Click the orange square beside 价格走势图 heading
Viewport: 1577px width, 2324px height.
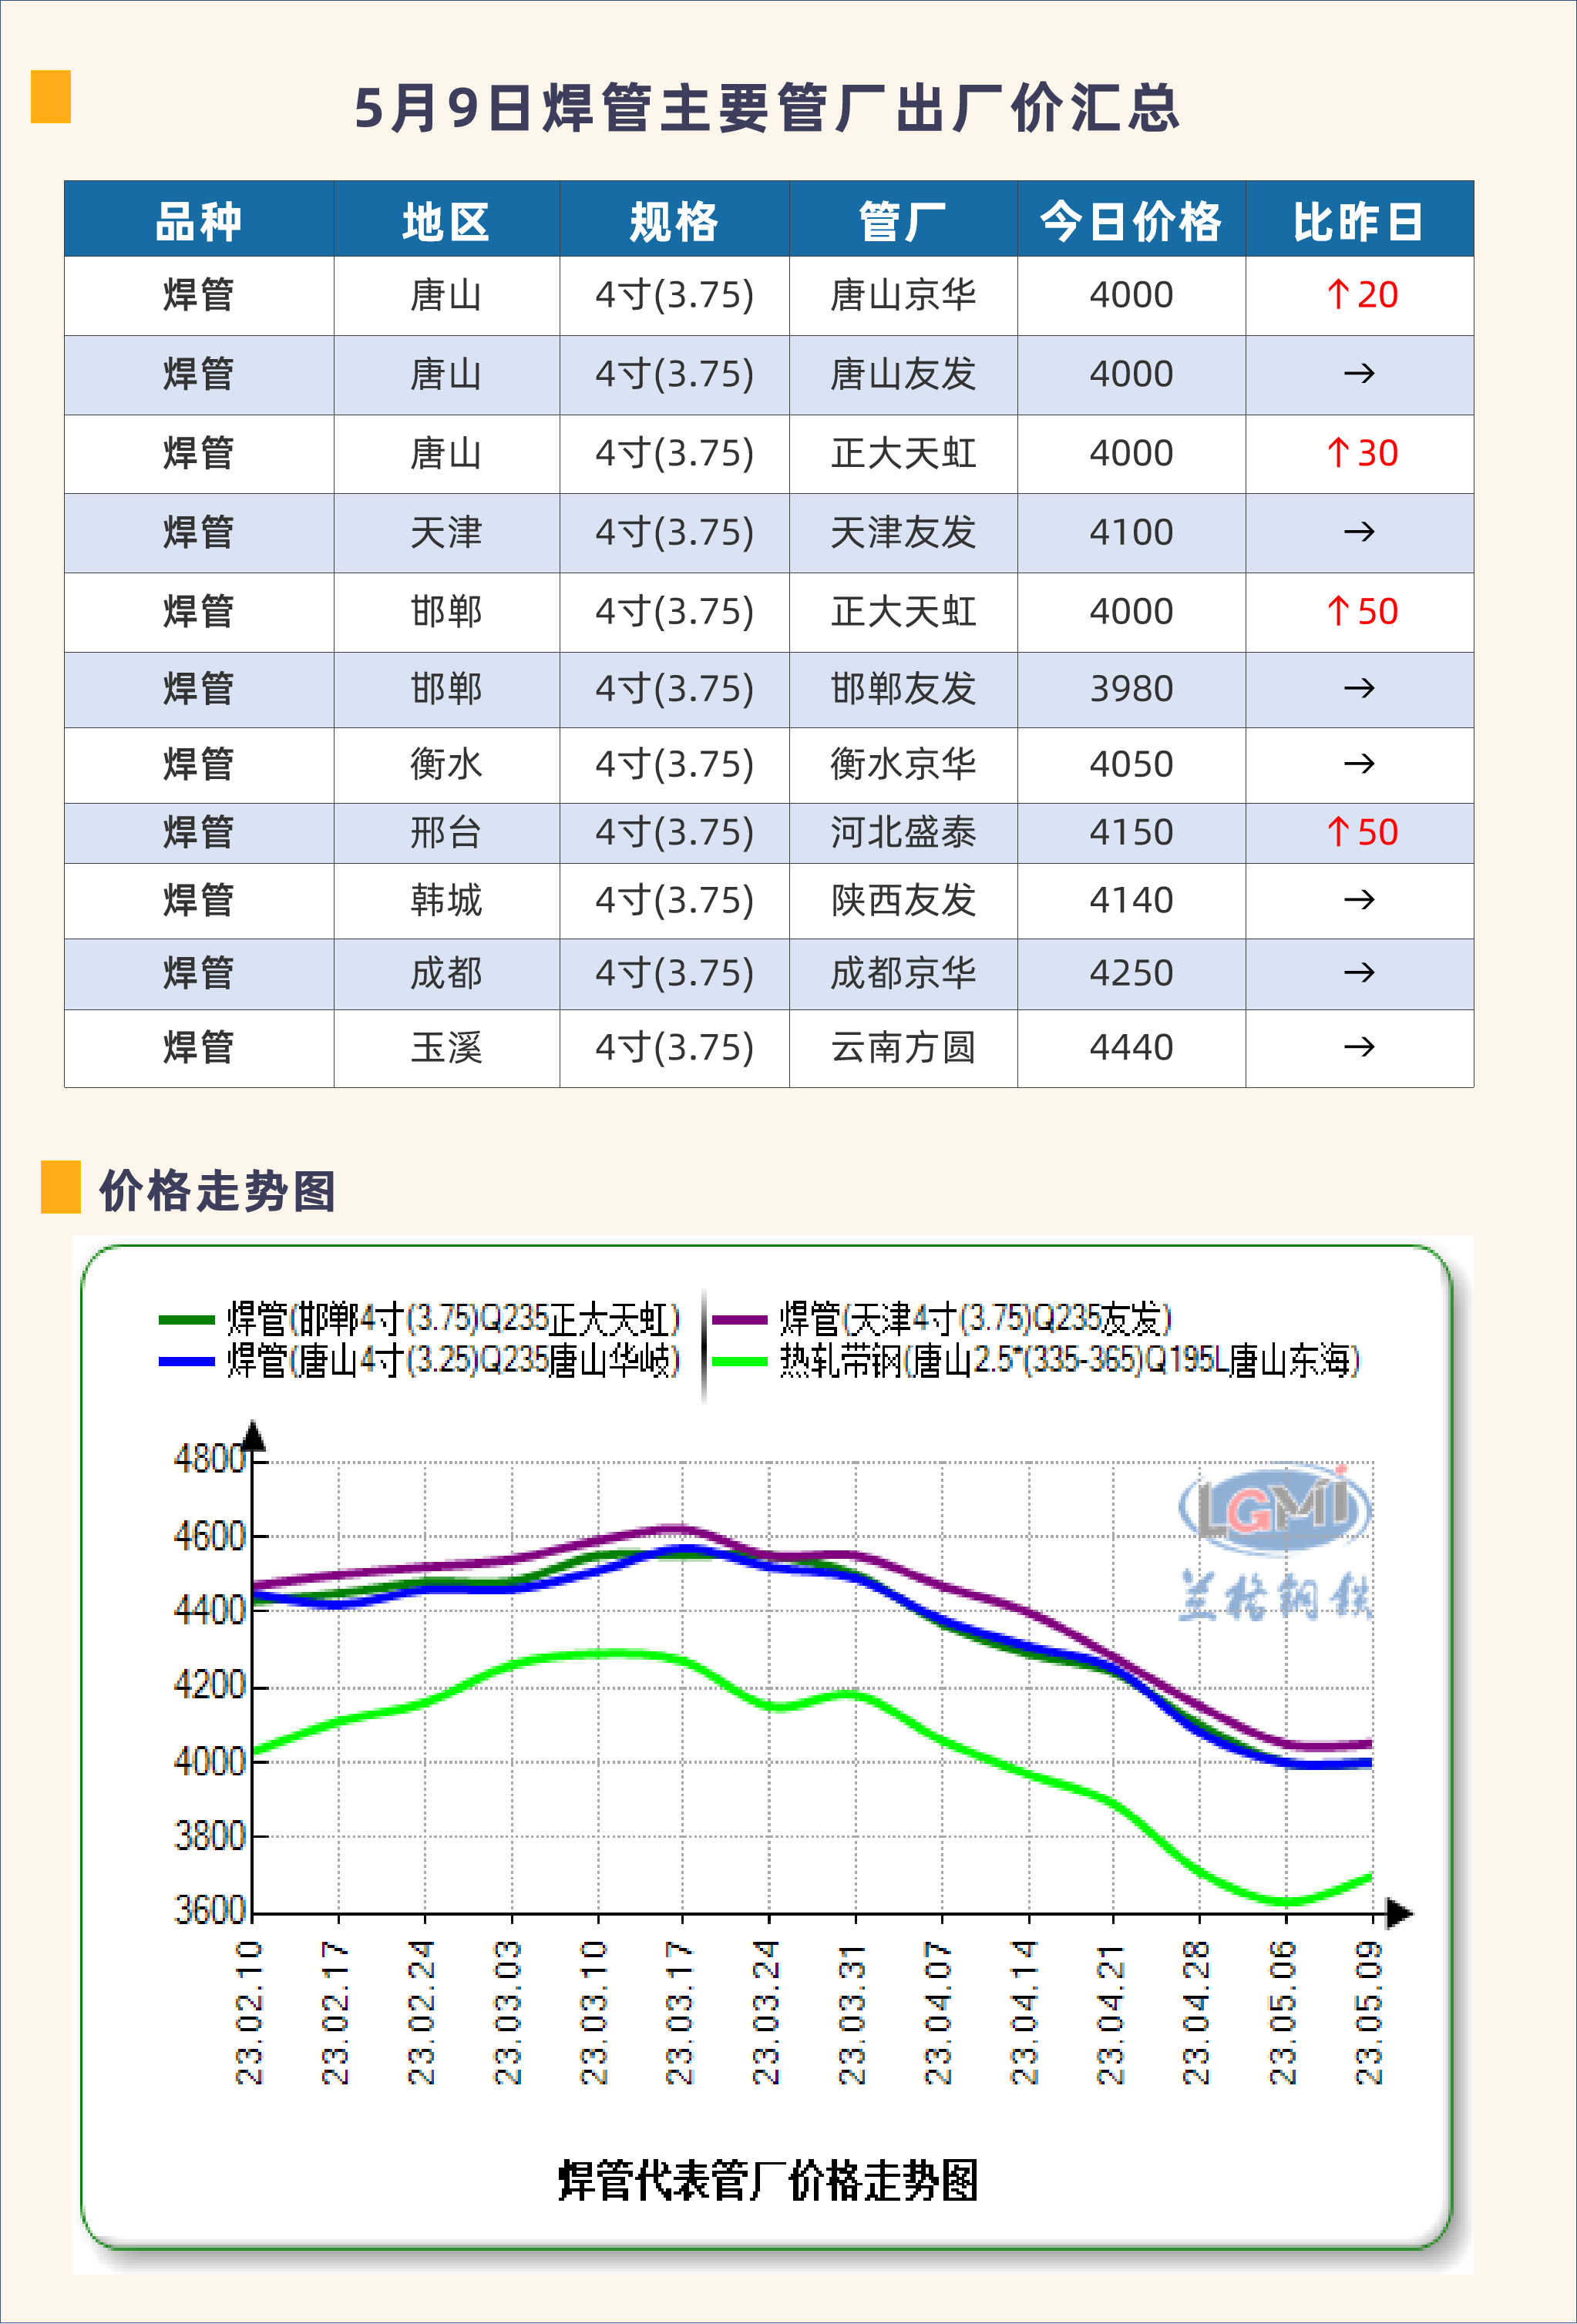pos(60,1187)
